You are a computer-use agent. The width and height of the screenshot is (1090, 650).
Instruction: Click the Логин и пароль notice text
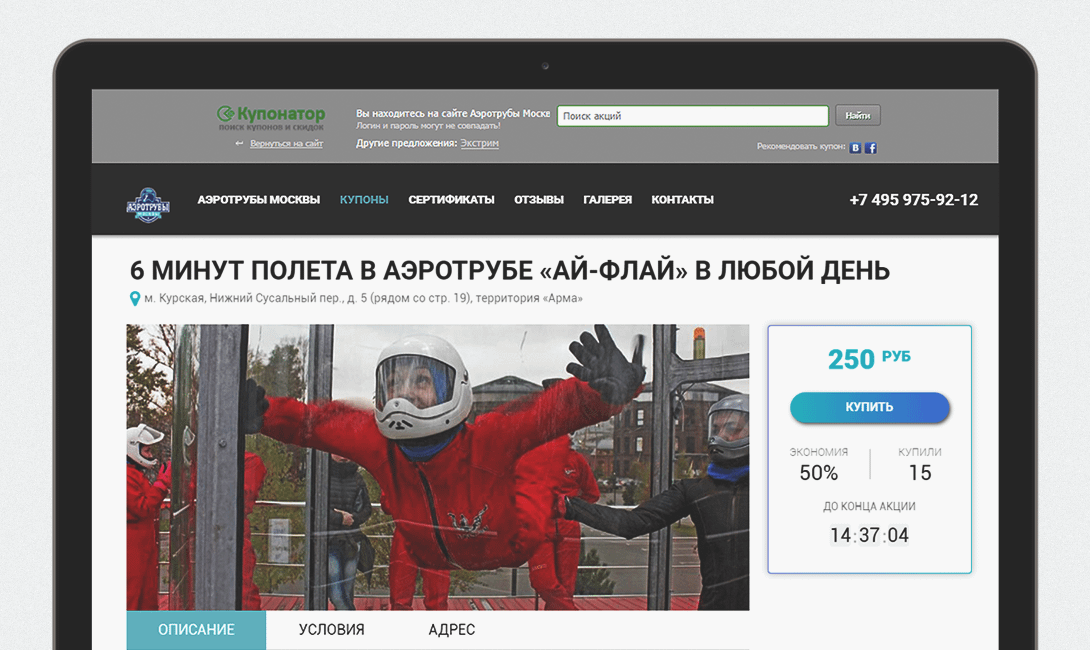point(428,126)
